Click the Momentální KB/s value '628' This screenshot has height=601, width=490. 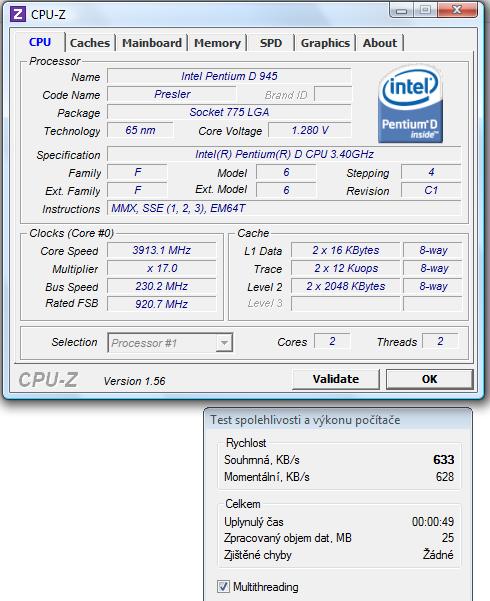(445, 476)
